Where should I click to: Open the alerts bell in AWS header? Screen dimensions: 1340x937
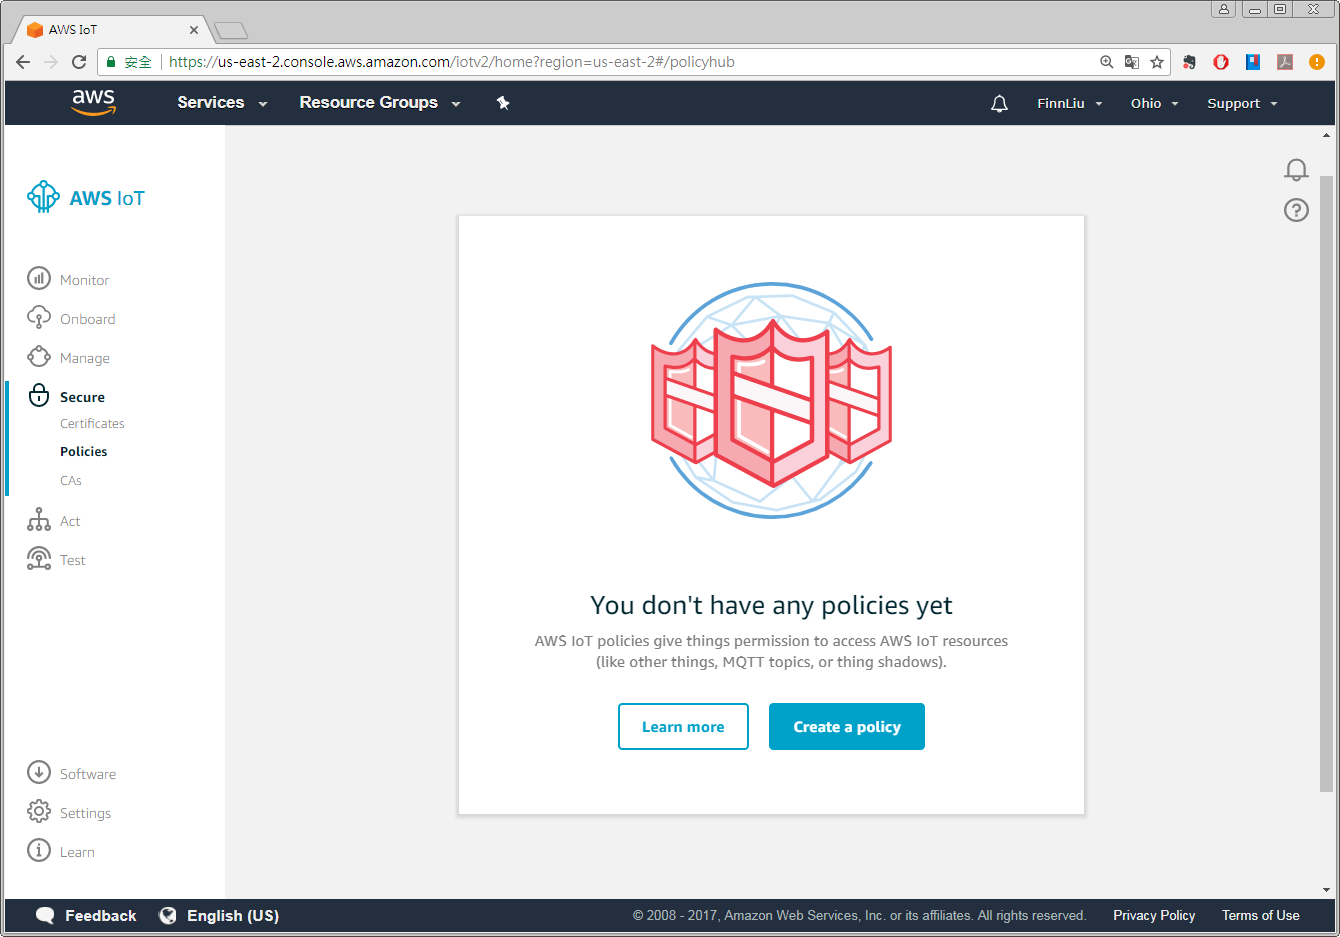coord(999,104)
